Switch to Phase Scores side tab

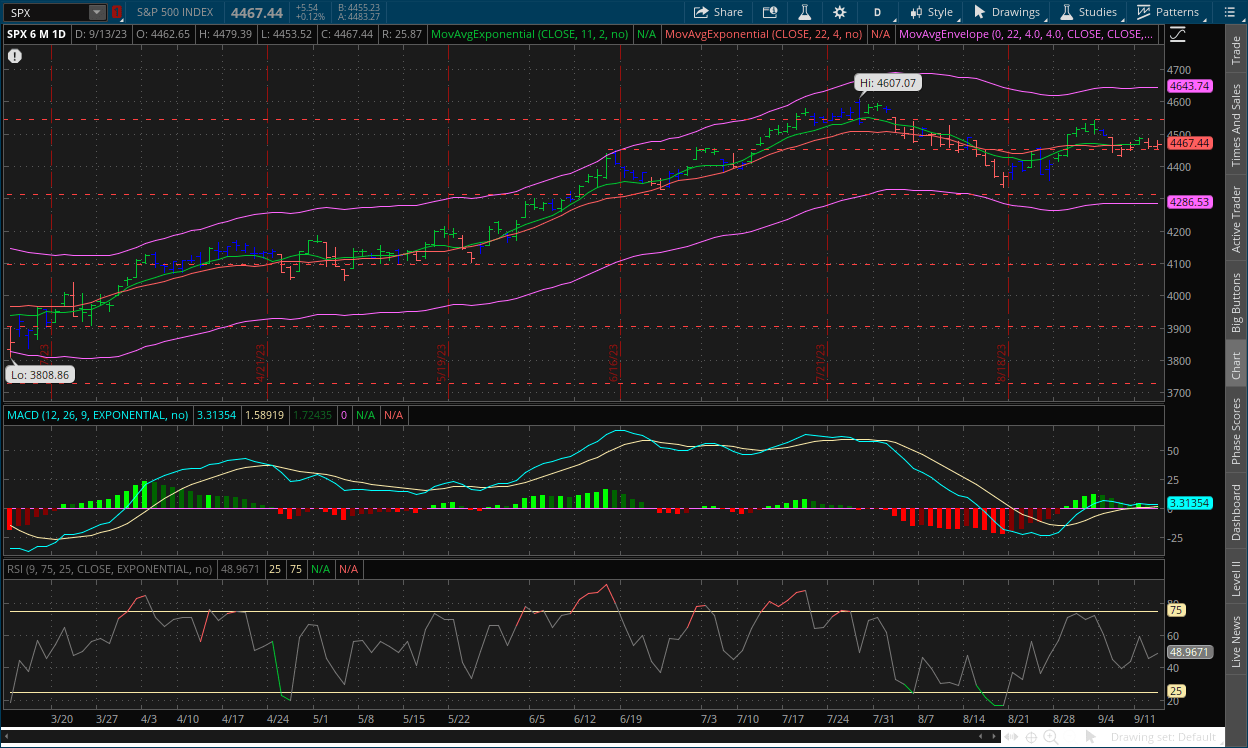pyautogui.click(x=1237, y=432)
